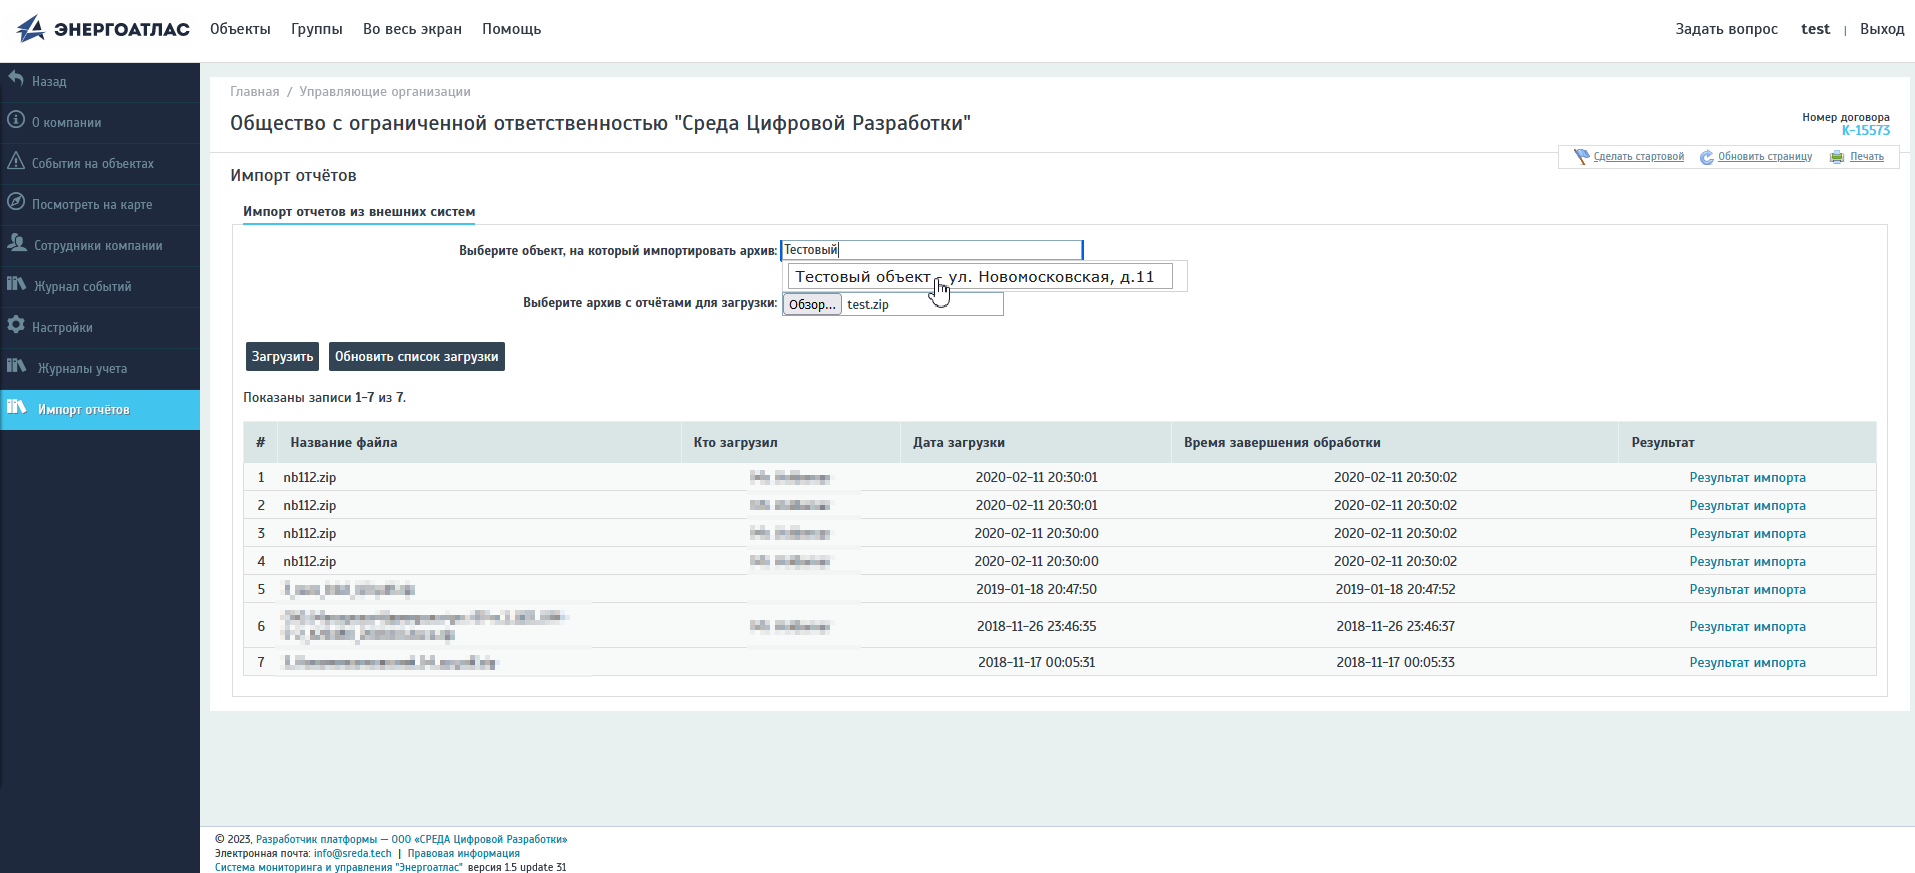
Task: Open the company info icon in sidebar
Action: pyautogui.click(x=16, y=120)
